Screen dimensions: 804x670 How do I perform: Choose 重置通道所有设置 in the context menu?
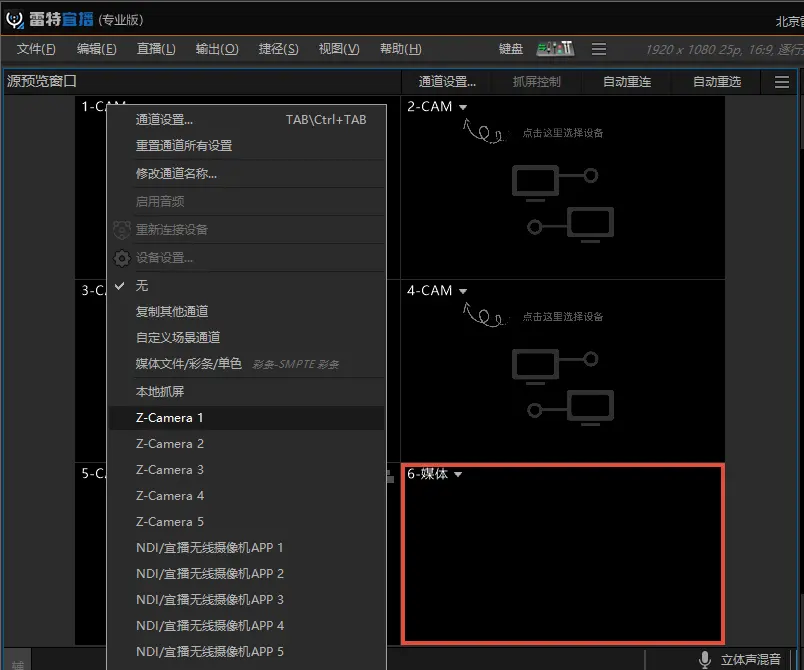point(247,146)
